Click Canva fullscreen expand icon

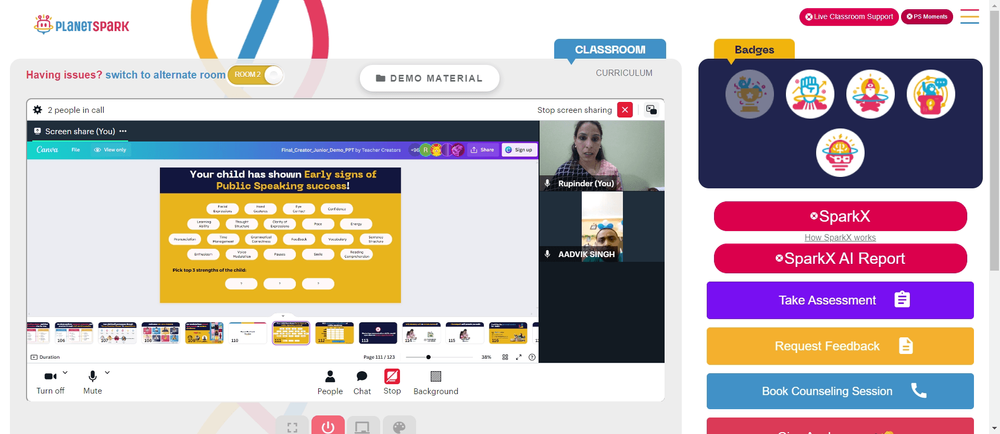(518, 358)
